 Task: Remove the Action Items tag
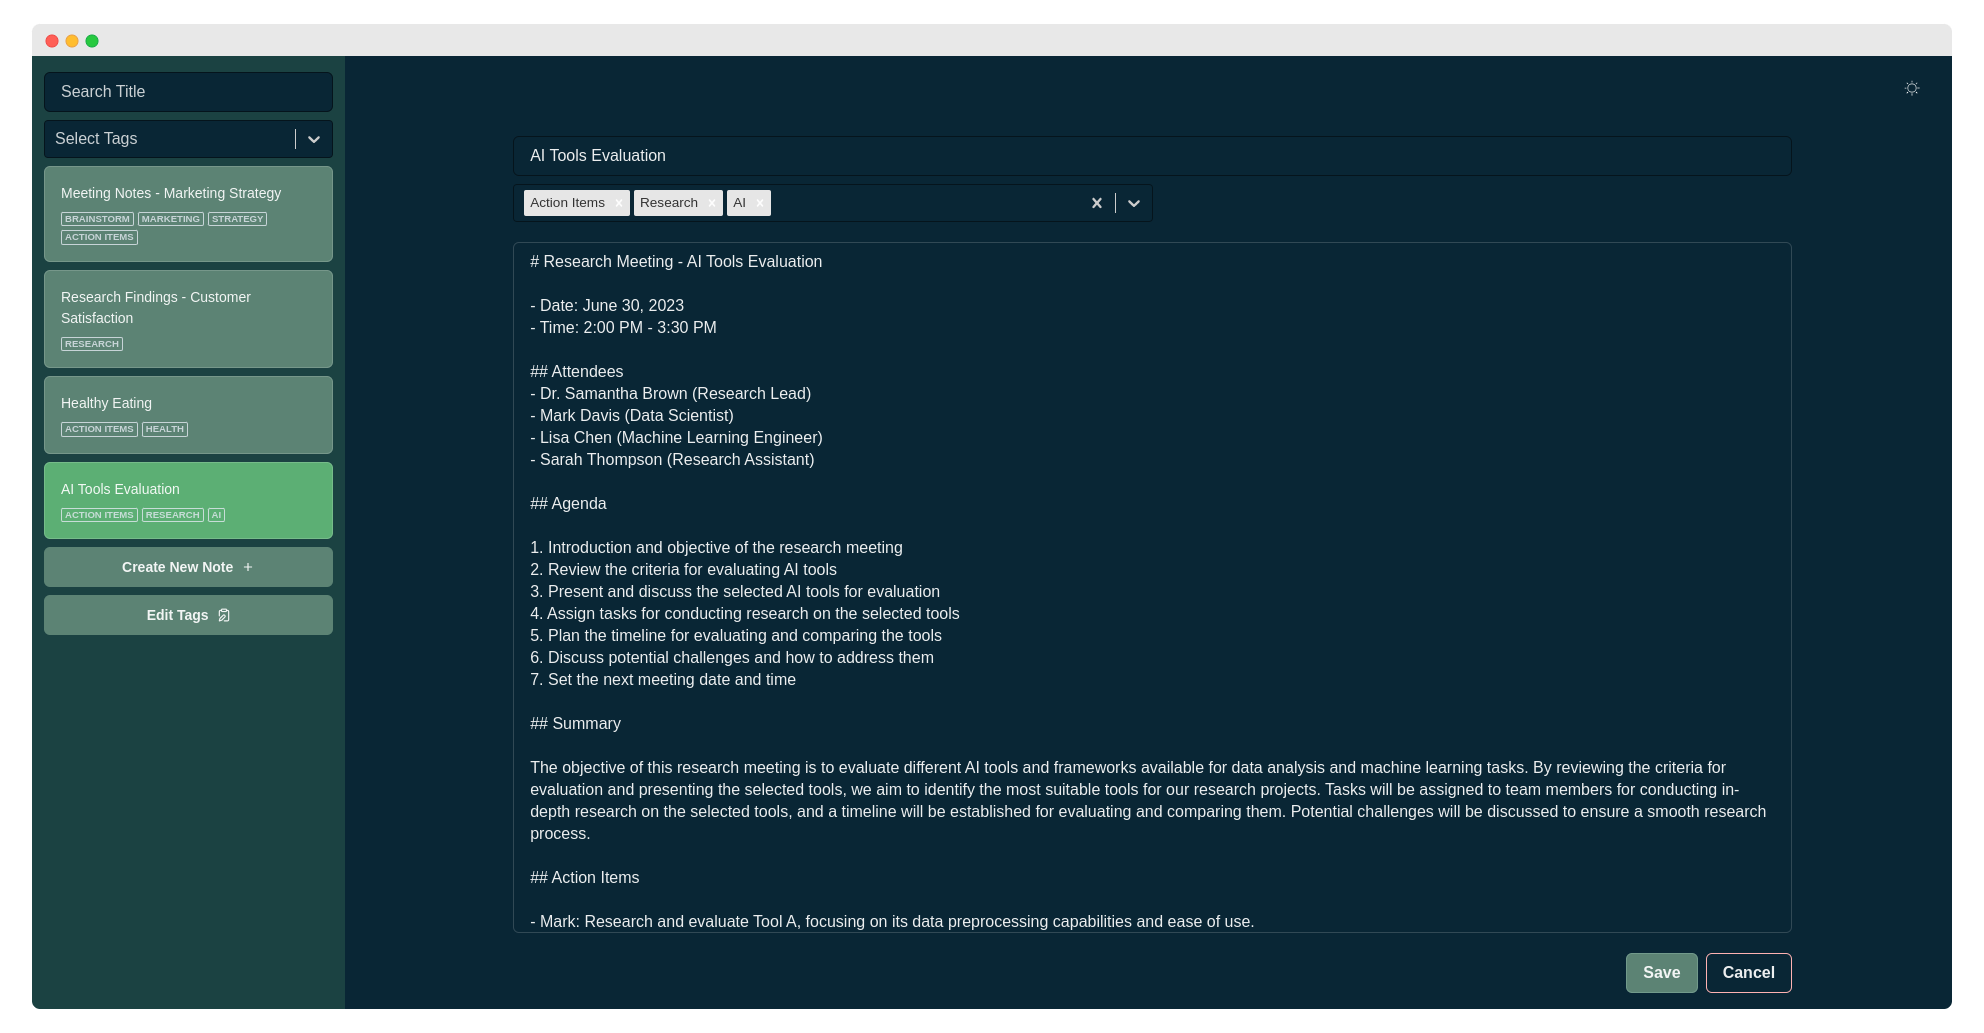[619, 203]
